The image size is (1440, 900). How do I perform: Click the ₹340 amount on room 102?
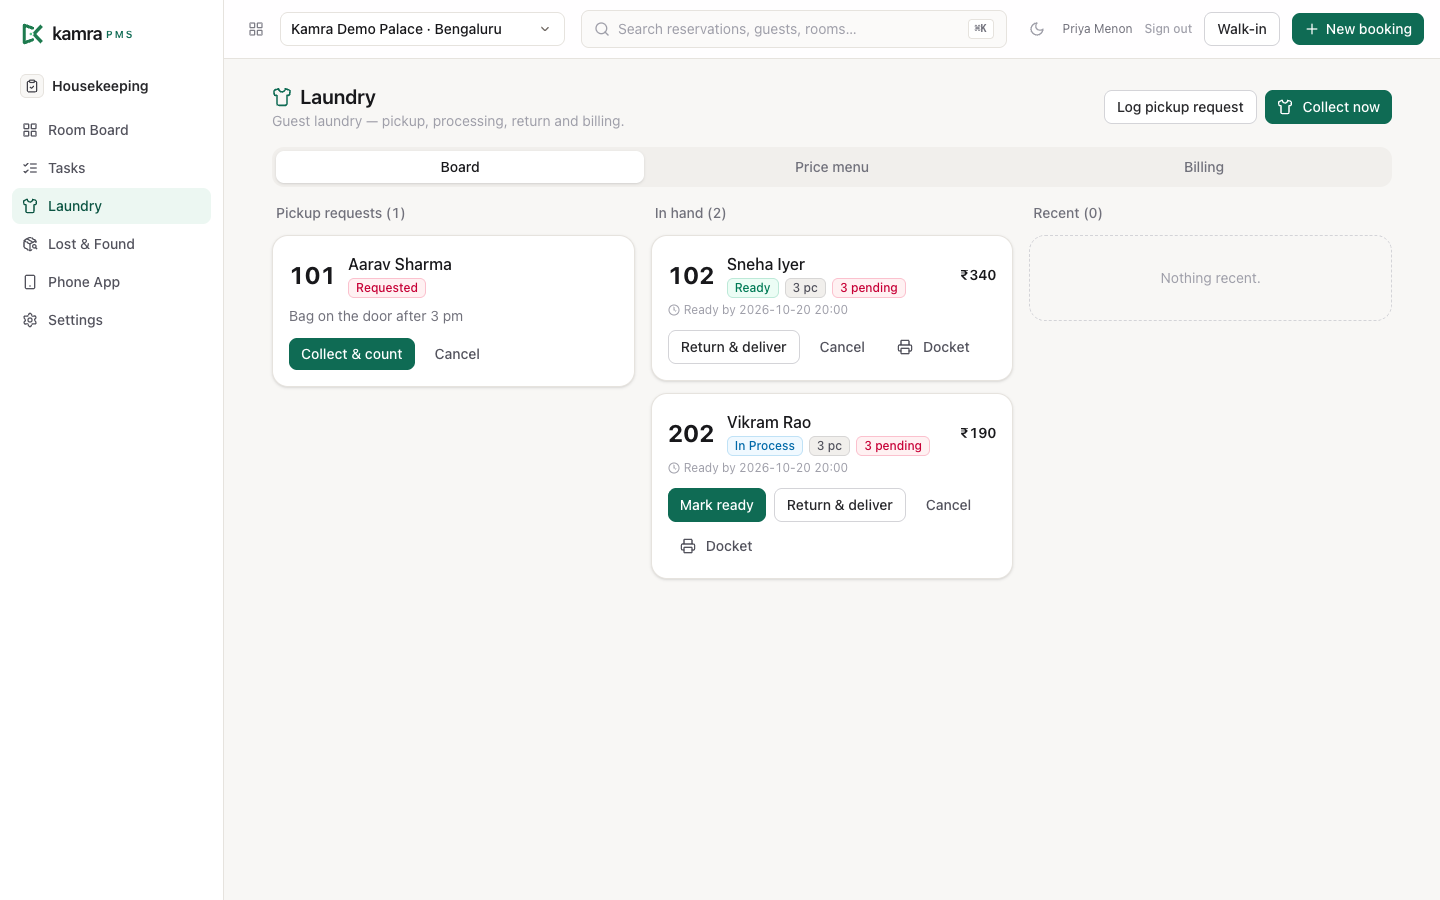tap(978, 275)
